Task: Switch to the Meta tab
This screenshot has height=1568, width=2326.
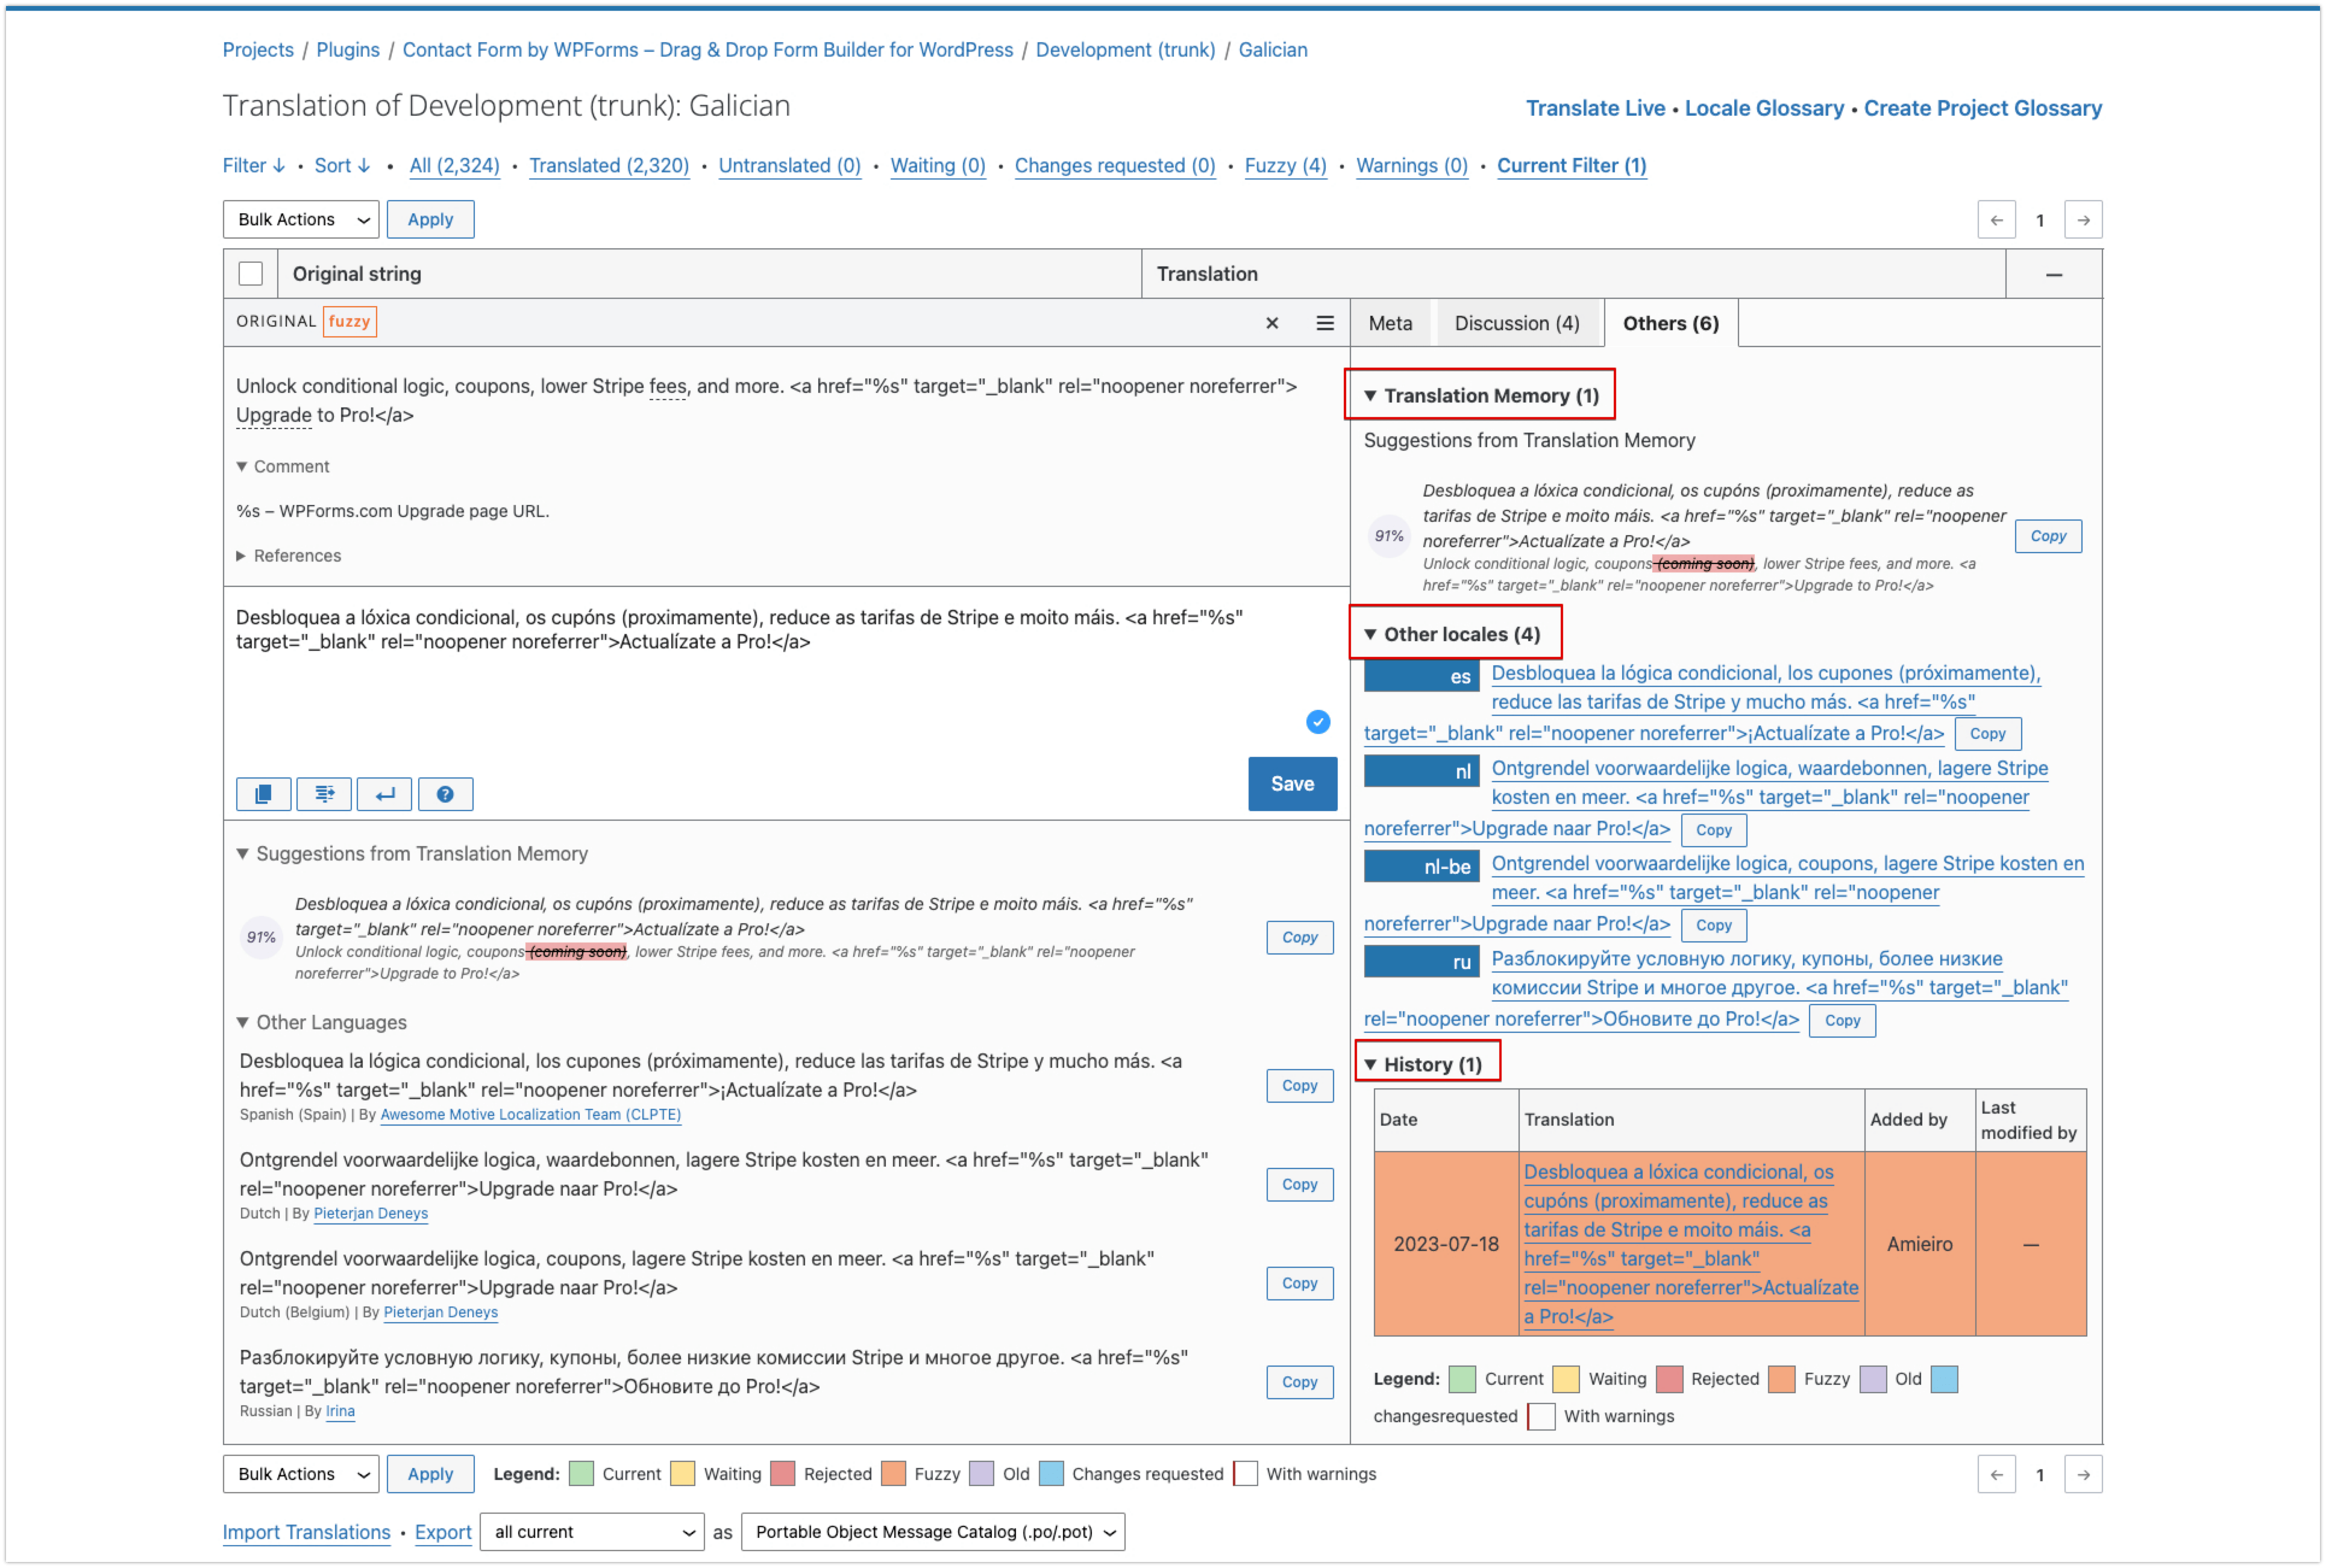Action: point(1390,323)
